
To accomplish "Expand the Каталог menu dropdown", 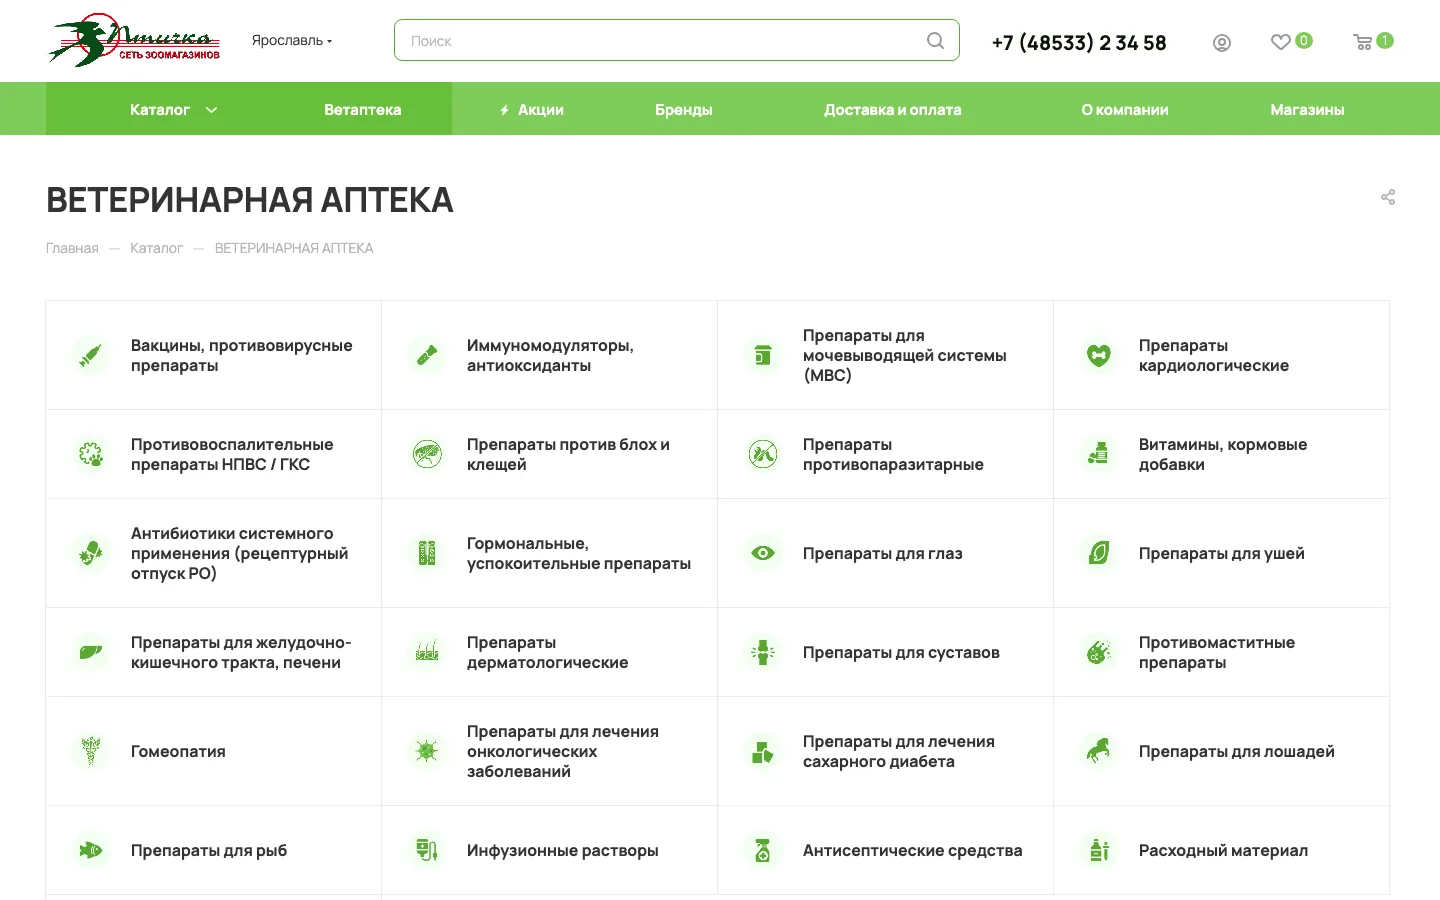I will click(x=173, y=109).
